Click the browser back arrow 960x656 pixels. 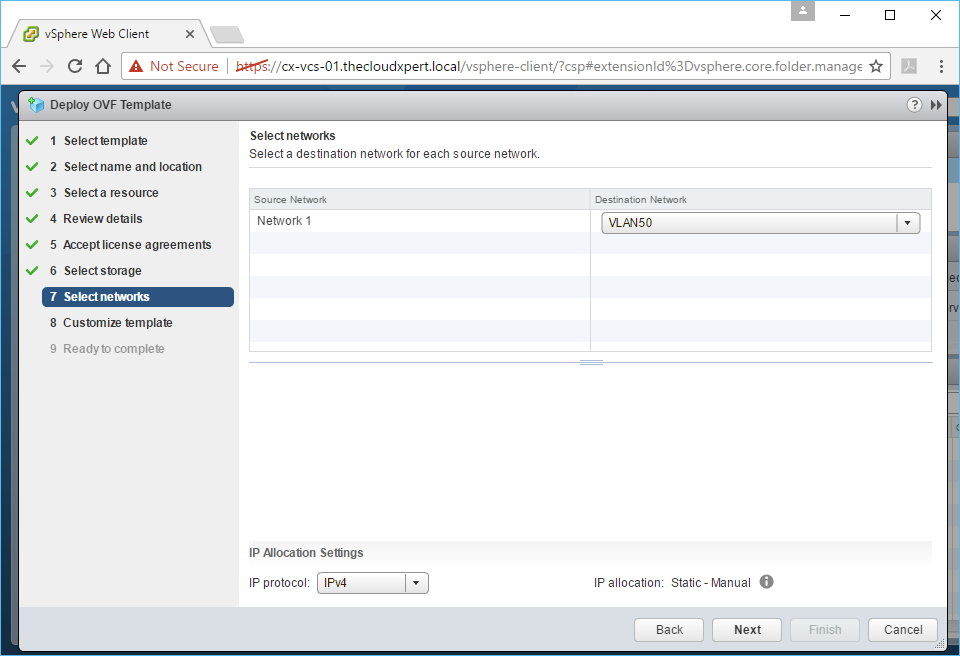[x=19, y=67]
